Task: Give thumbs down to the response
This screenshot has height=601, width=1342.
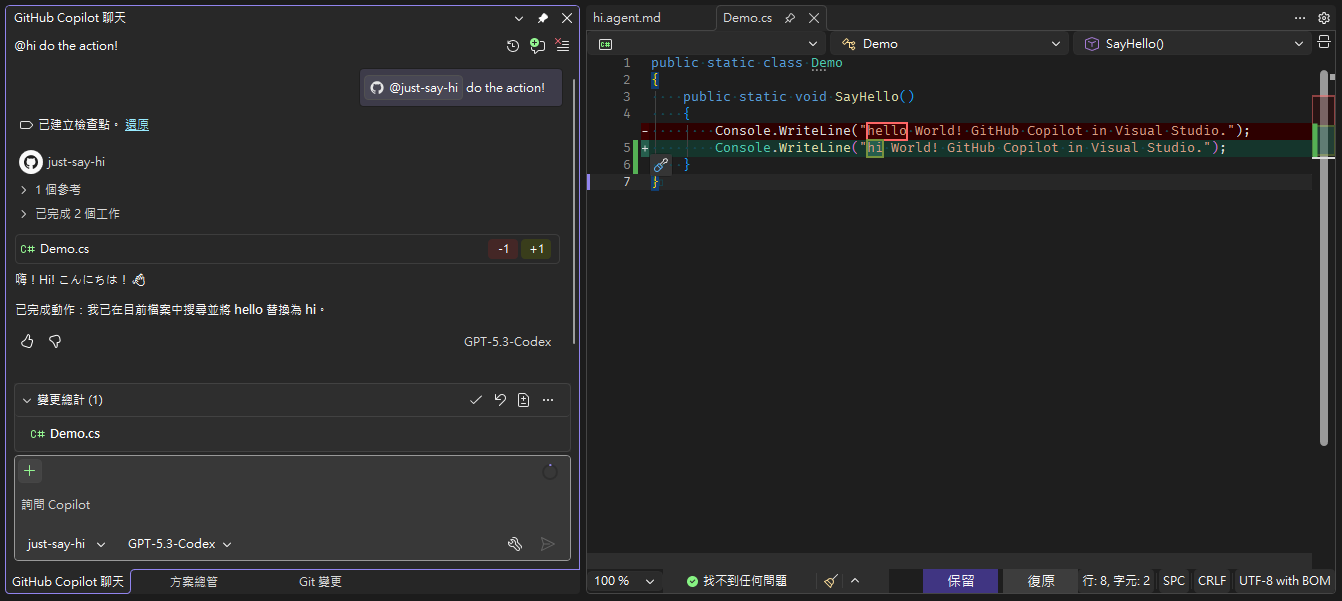Action: point(56,342)
